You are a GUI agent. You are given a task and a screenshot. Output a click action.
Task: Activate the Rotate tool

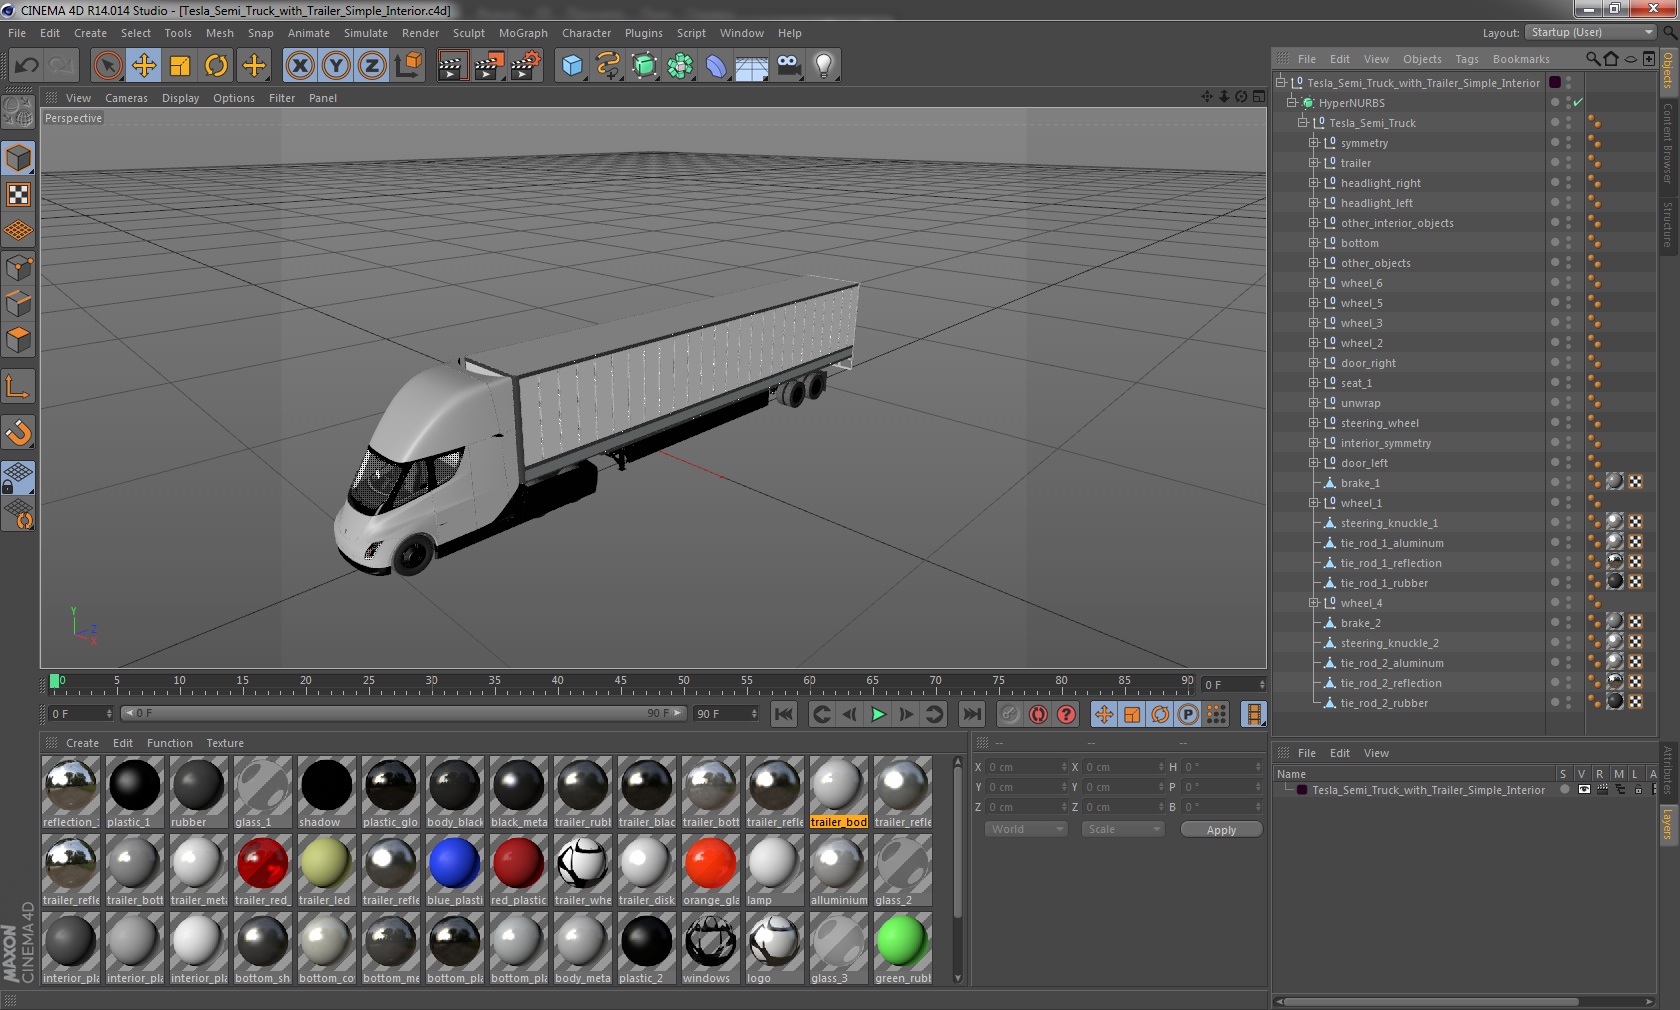click(x=216, y=66)
